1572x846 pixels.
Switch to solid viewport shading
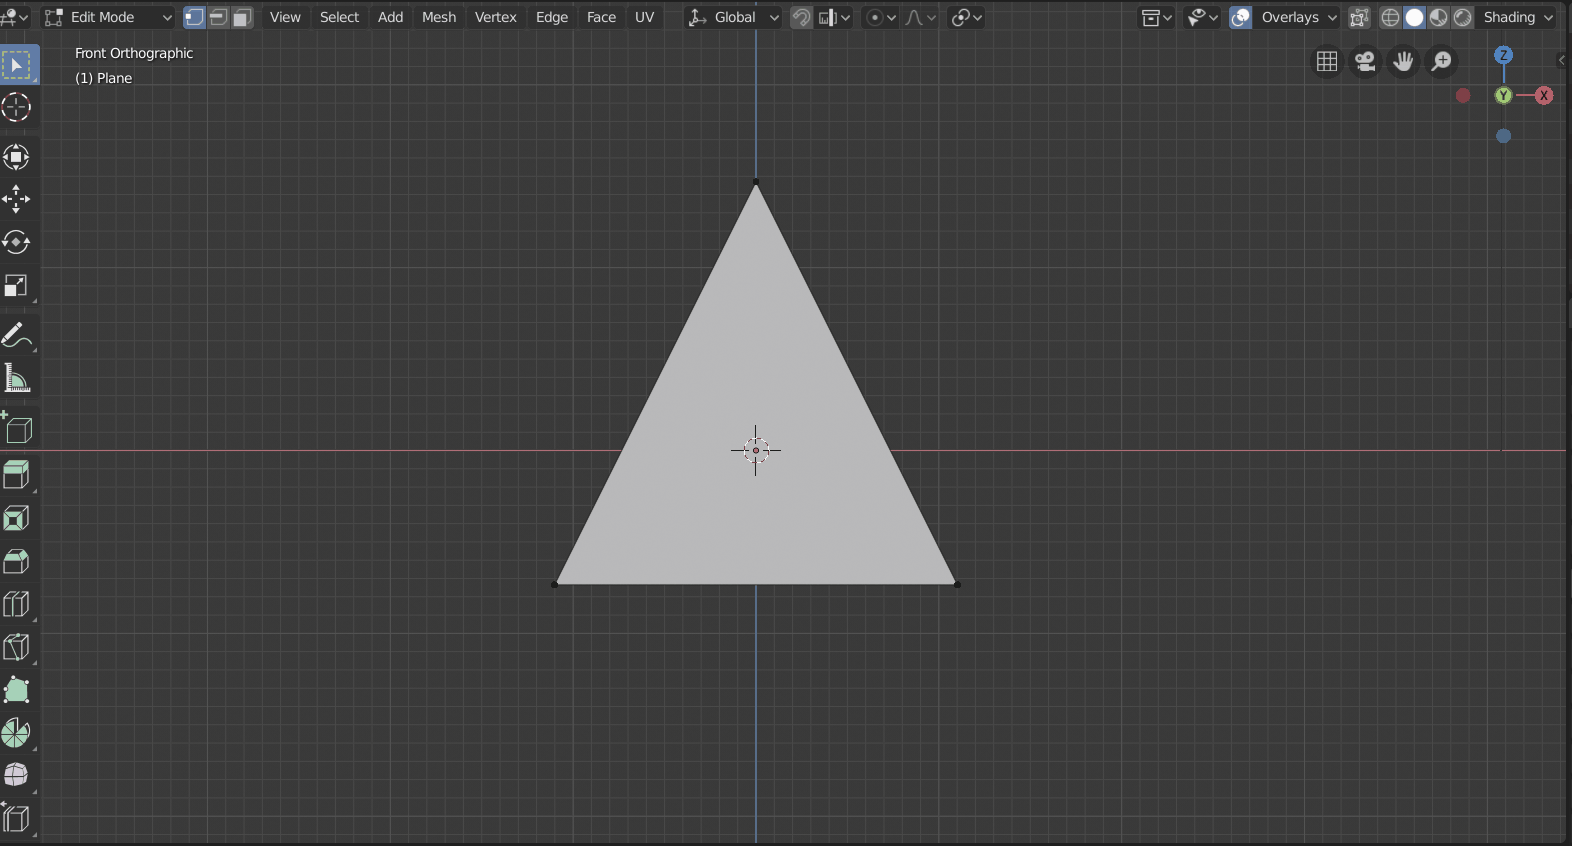coord(1414,17)
